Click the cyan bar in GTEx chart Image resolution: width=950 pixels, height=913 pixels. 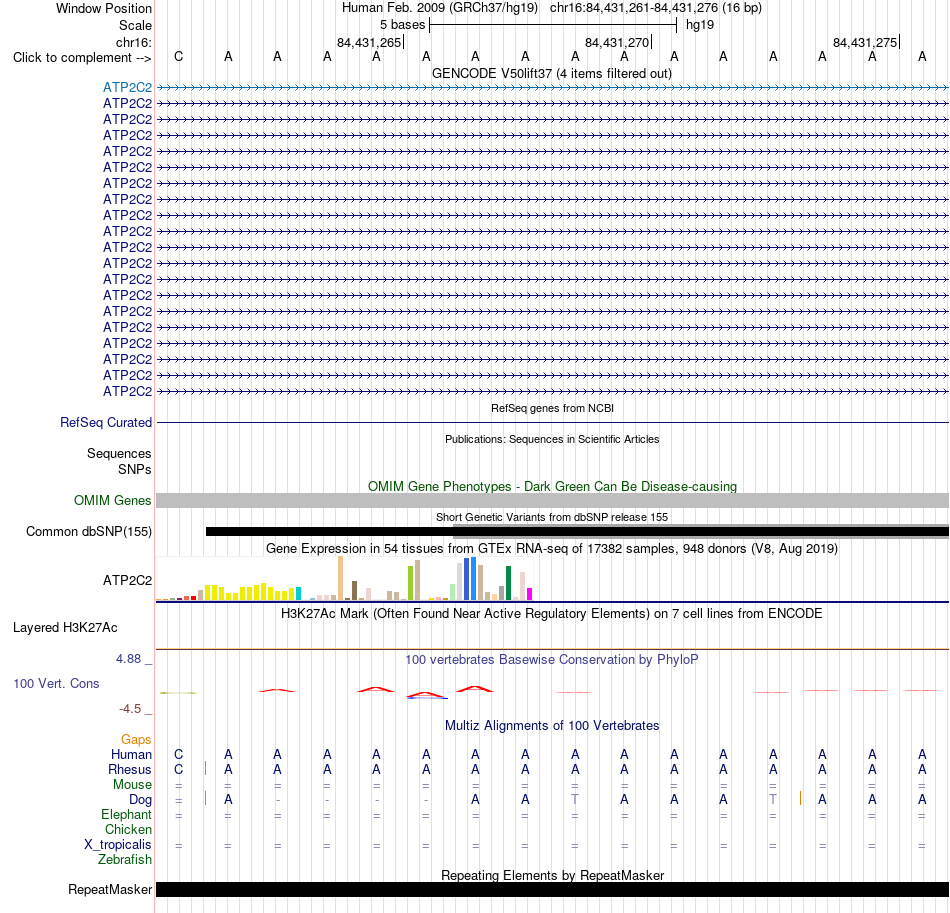pos(298,593)
